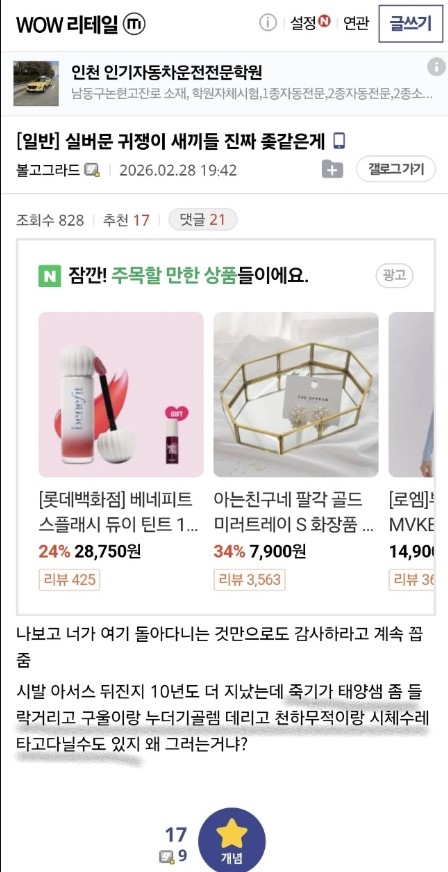The height and width of the screenshot is (872, 448).
Task: Select the Benefit tint product thumbnail
Action: tap(121, 394)
